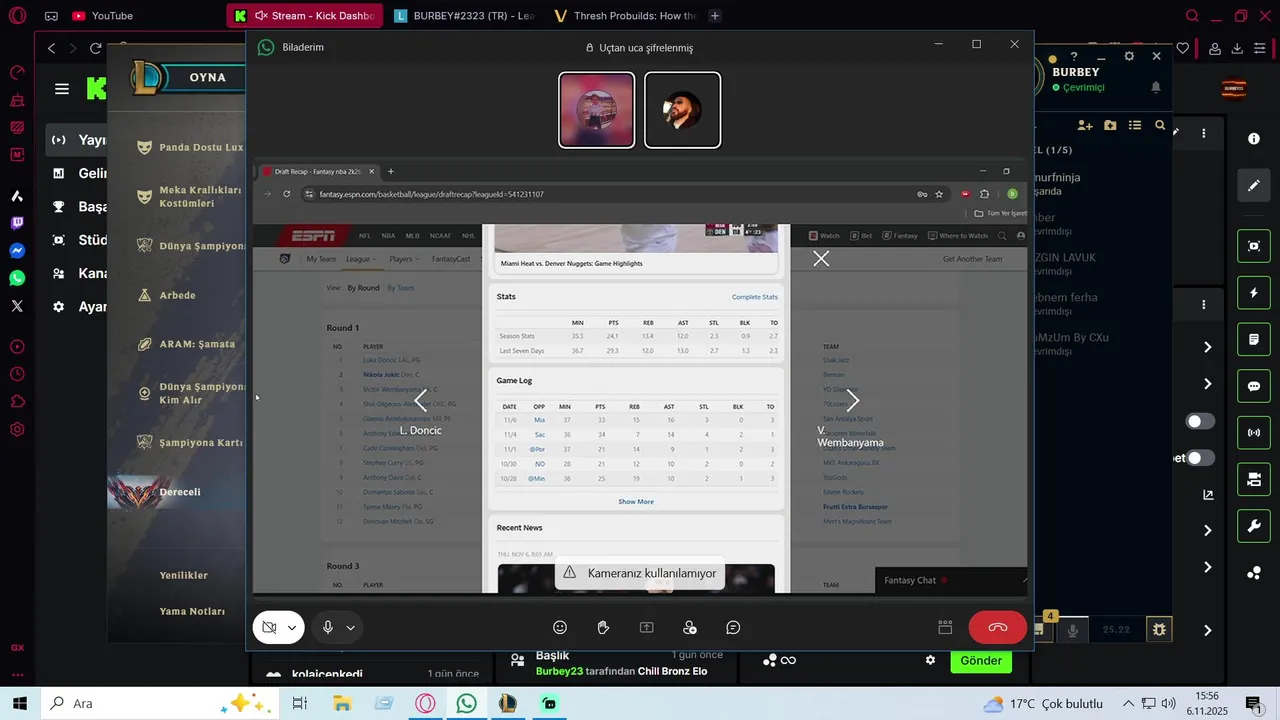
Task: Mute microphone in WhatsApp call
Action: coord(327,628)
